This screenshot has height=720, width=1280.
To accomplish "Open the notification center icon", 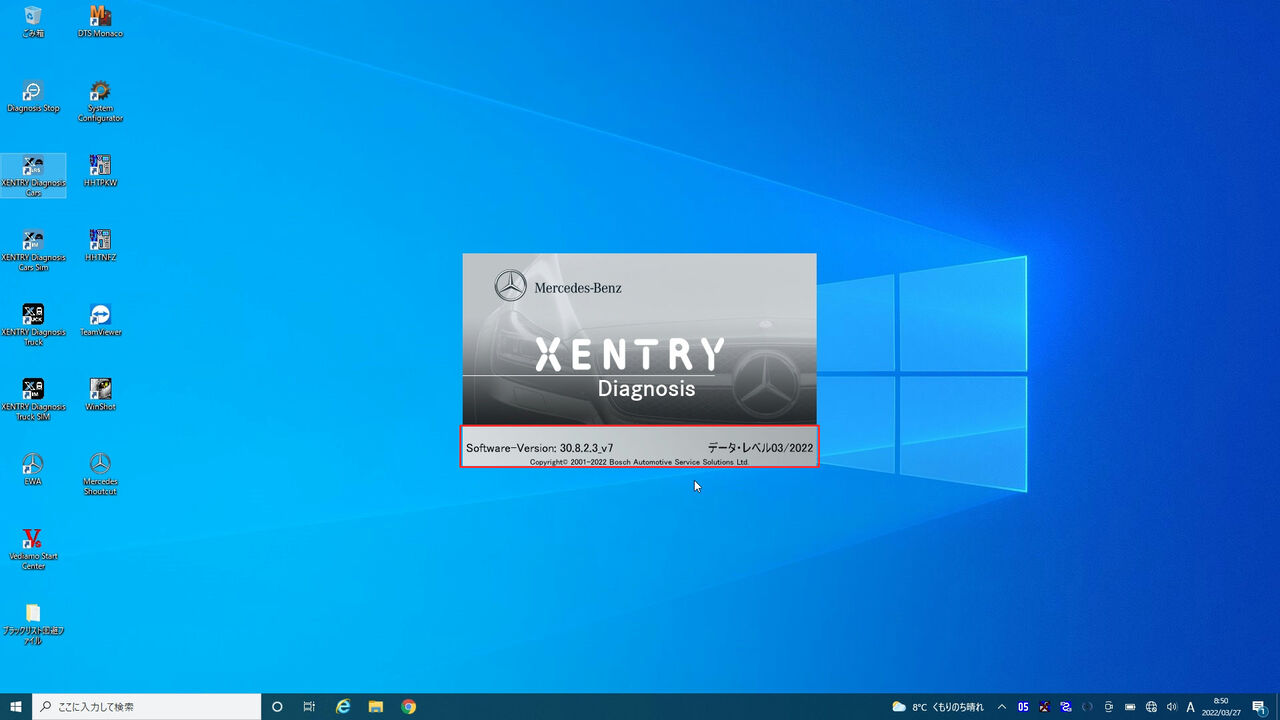I will [x=1259, y=707].
